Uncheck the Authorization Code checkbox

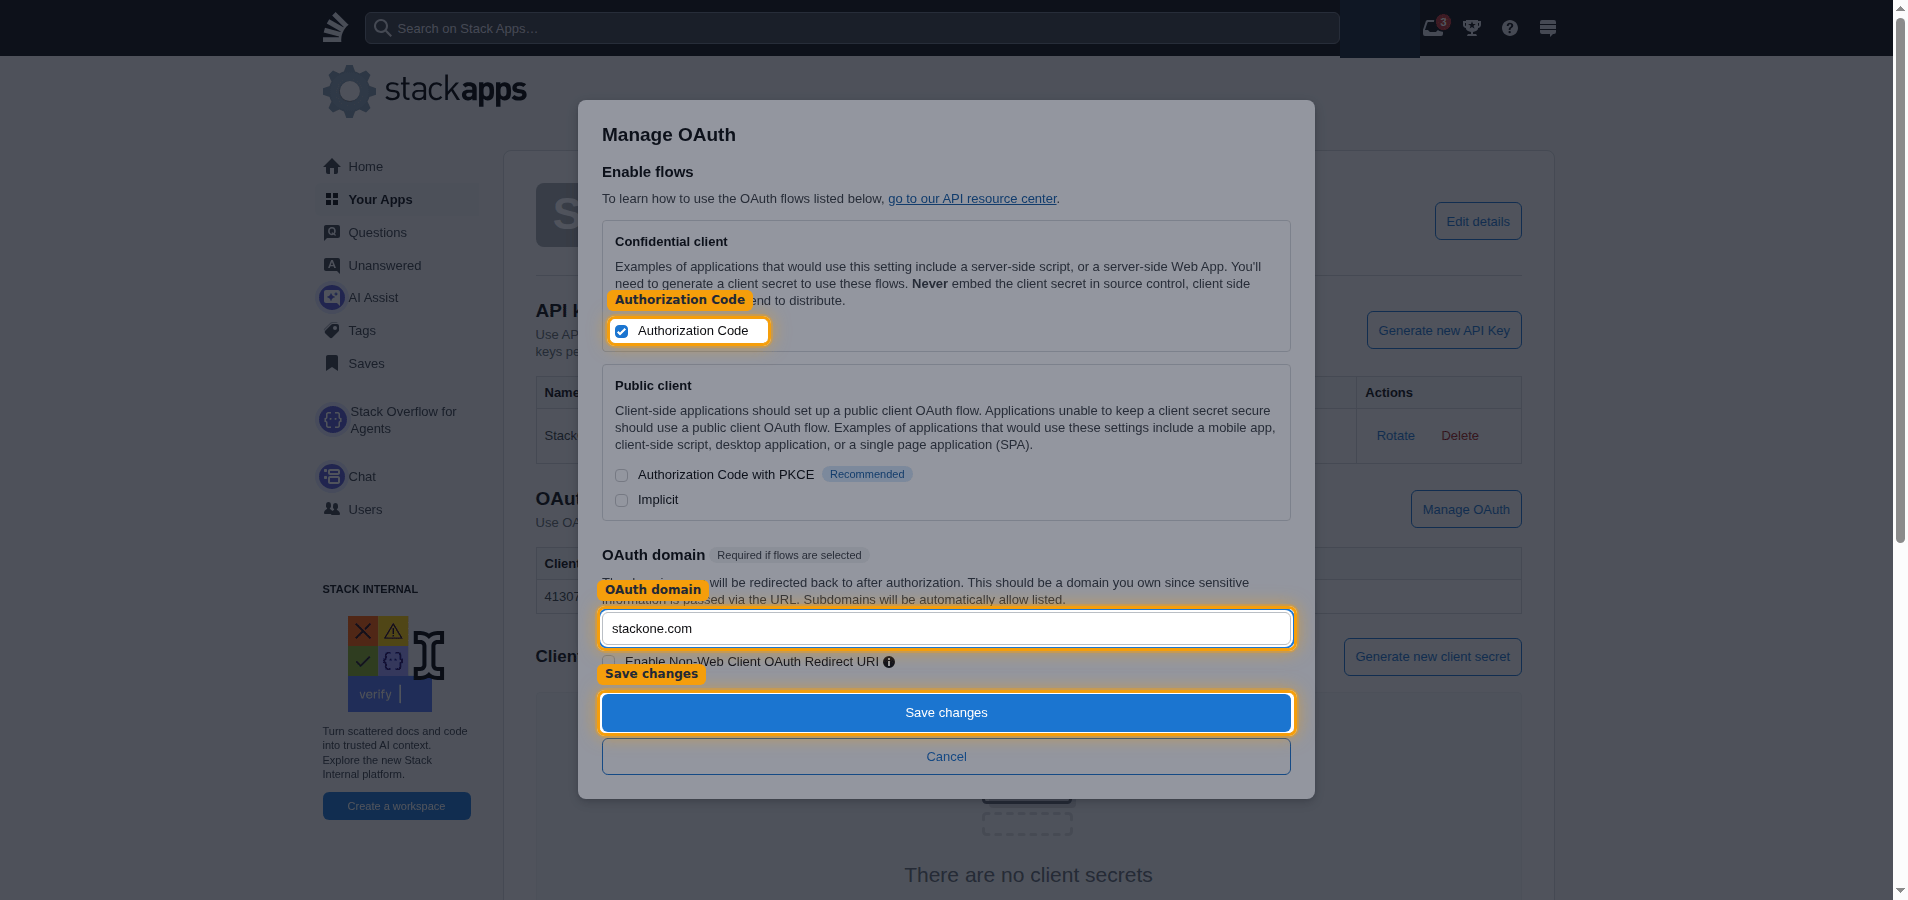pos(622,331)
